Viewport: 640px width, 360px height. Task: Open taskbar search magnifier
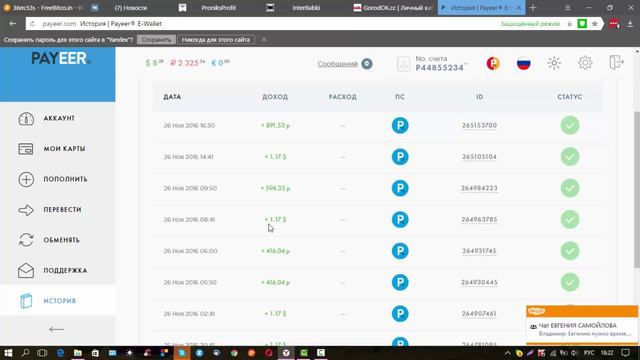pos(25,353)
